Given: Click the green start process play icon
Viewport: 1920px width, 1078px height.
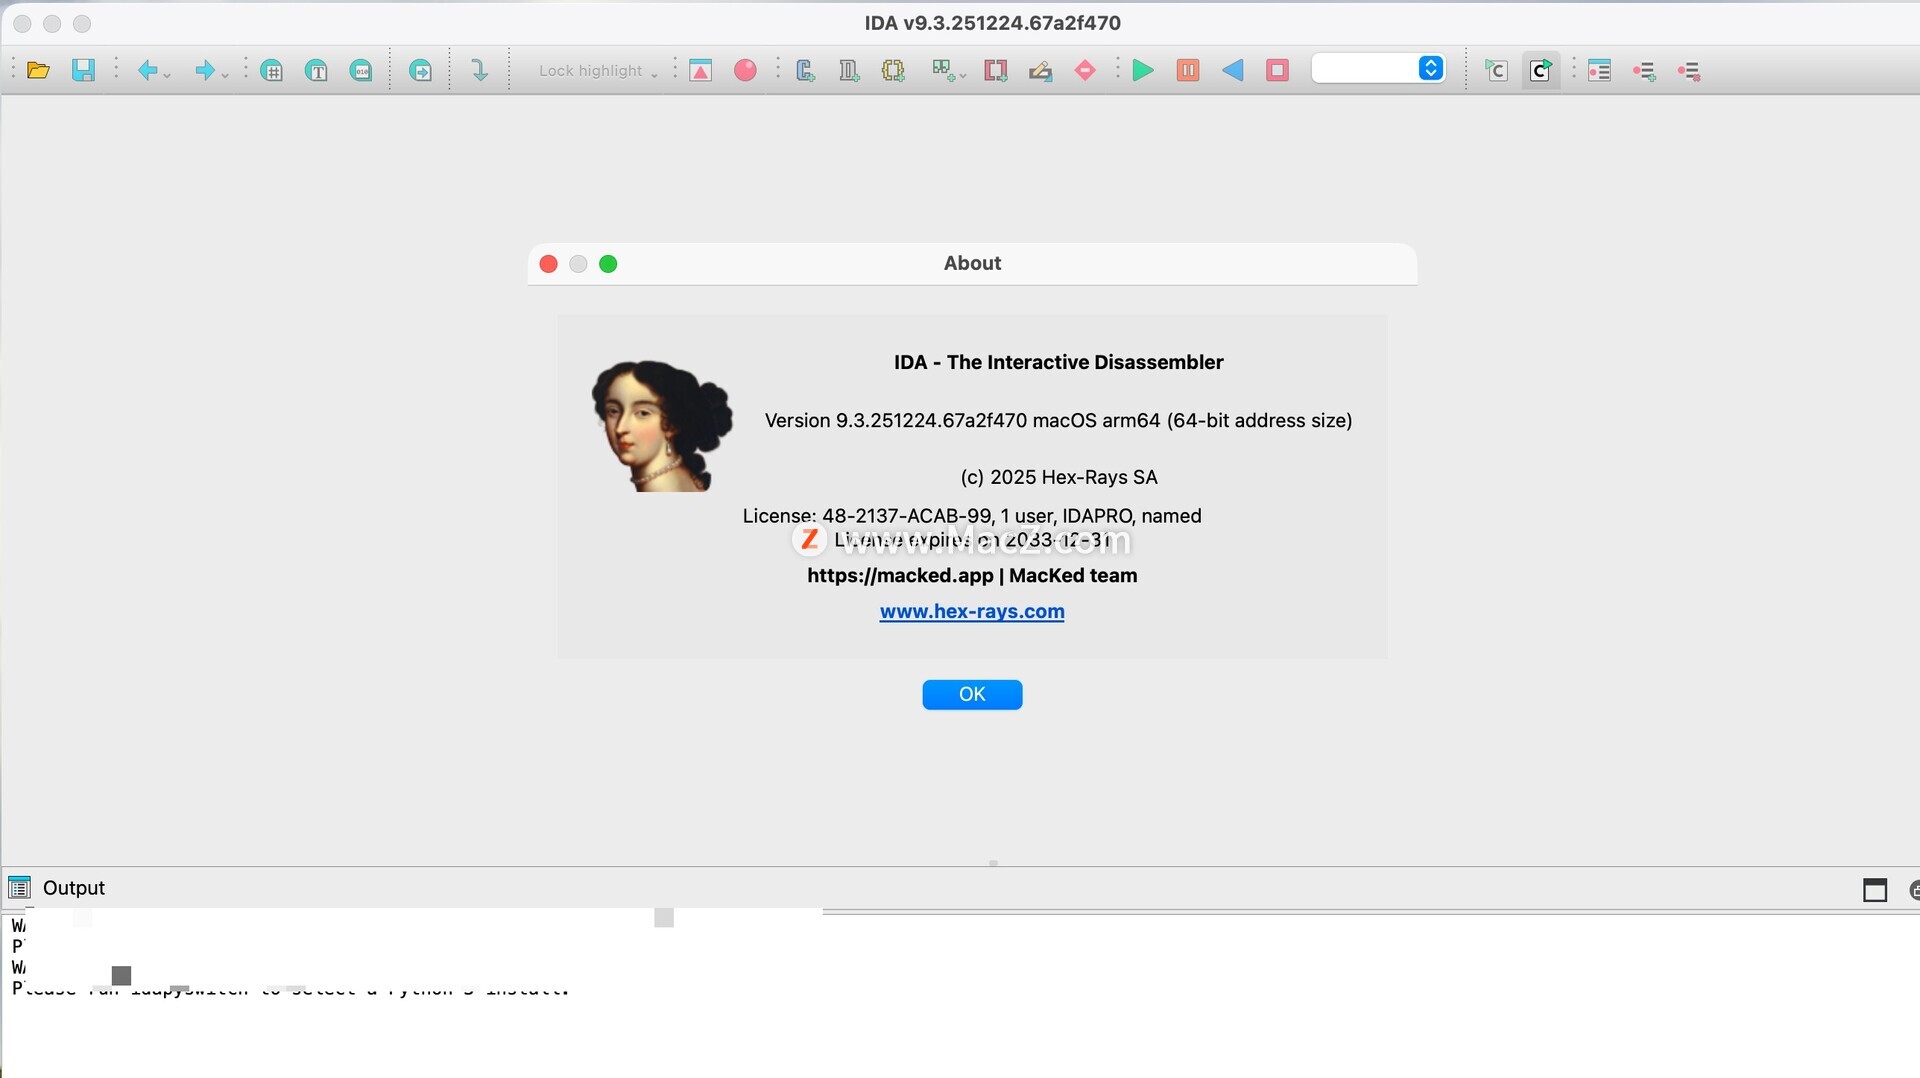Looking at the screenshot, I should click(x=1142, y=70).
